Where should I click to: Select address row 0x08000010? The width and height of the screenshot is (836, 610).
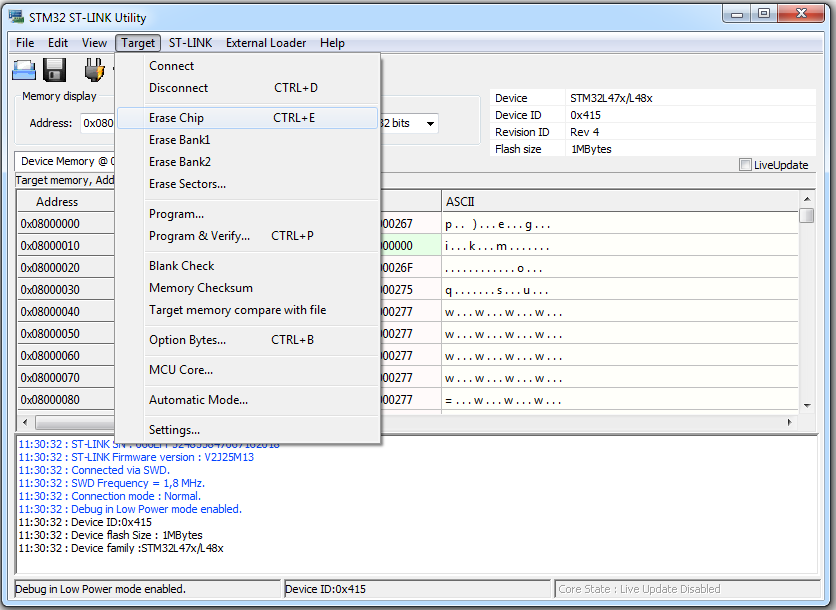(65, 245)
